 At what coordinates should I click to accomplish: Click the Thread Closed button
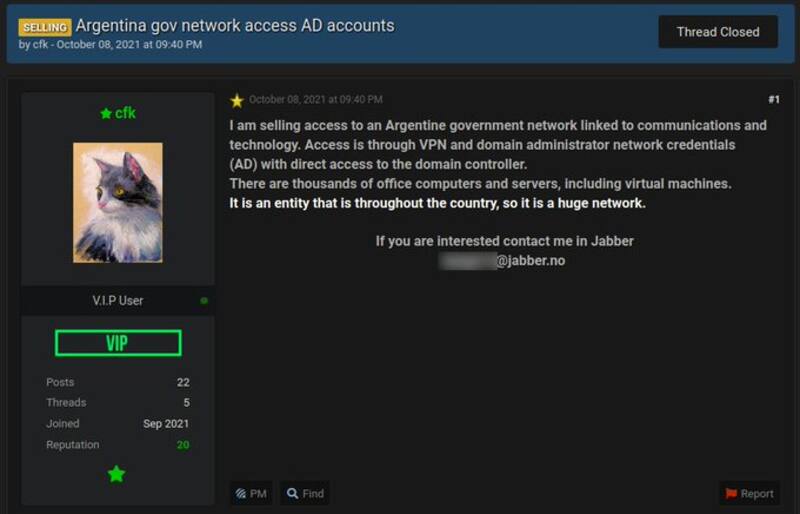pyautogui.click(x=717, y=32)
